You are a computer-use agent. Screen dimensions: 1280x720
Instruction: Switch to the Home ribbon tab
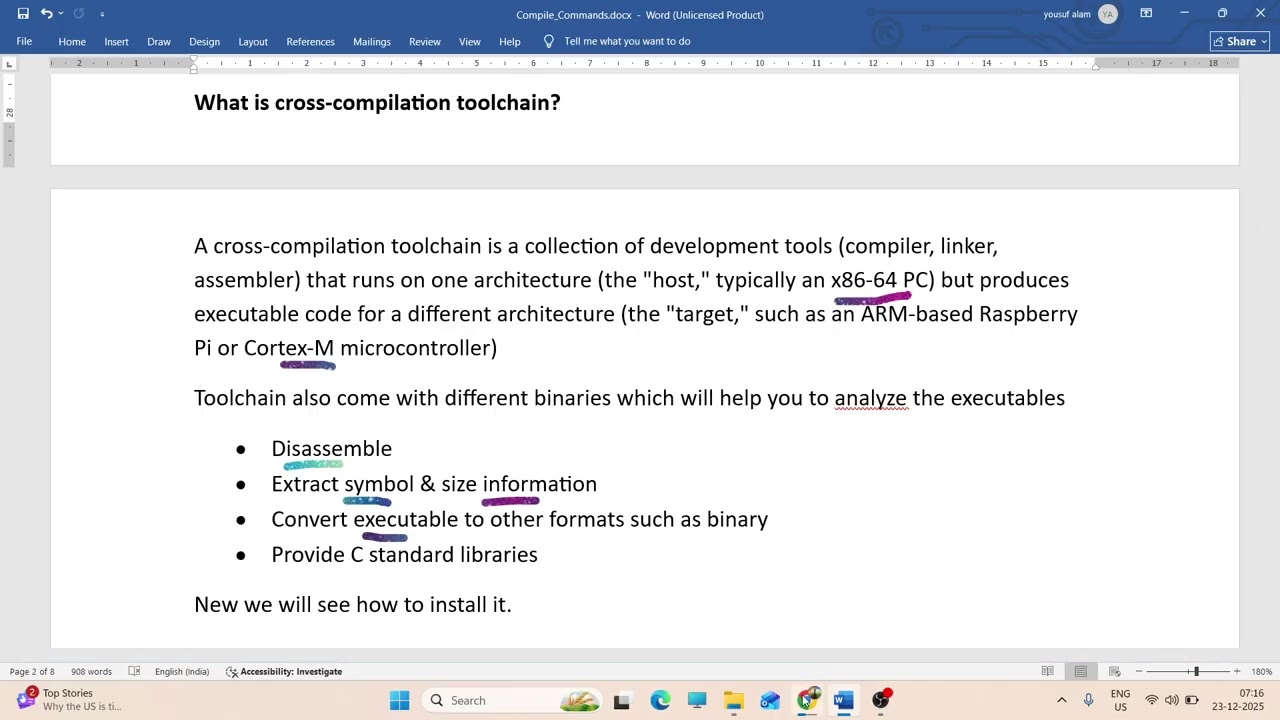72,42
